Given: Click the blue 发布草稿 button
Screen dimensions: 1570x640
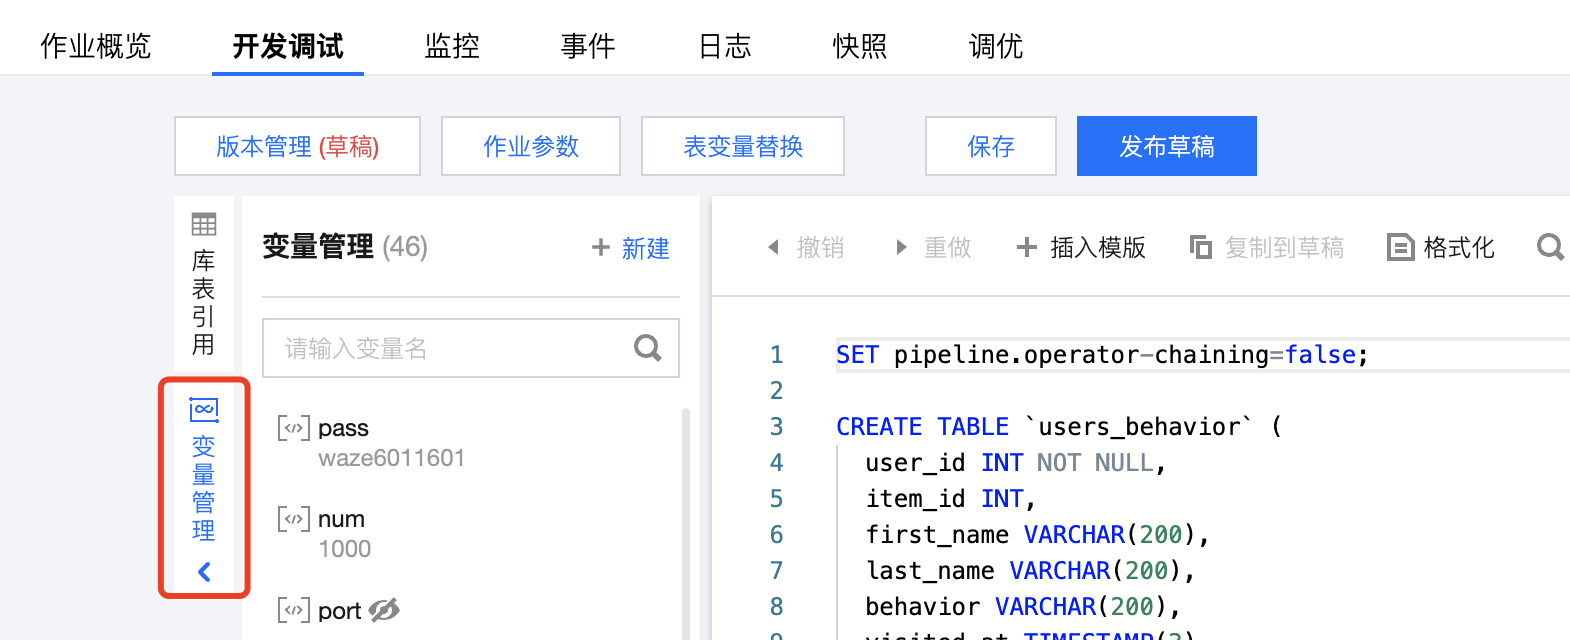Looking at the screenshot, I should pos(1167,146).
